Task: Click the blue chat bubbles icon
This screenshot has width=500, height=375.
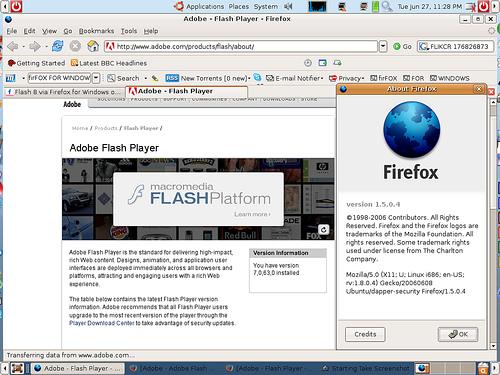Action: click(257, 78)
